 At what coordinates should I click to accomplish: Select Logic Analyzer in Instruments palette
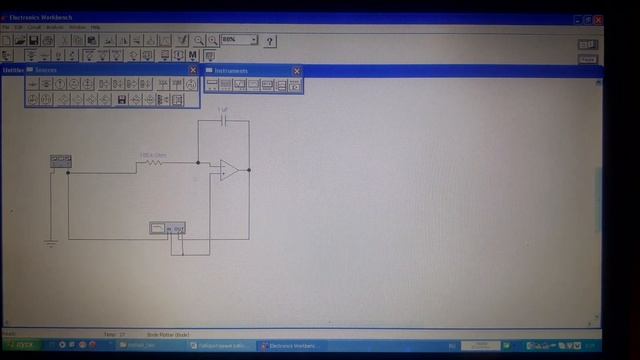[281, 85]
